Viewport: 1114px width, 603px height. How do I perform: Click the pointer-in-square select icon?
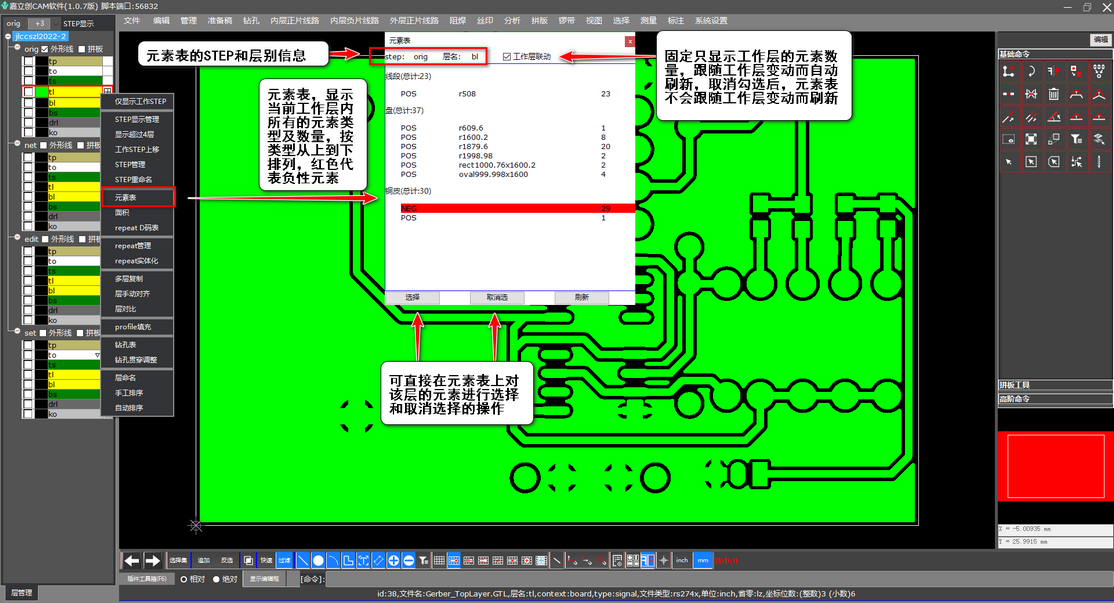coord(1031,162)
